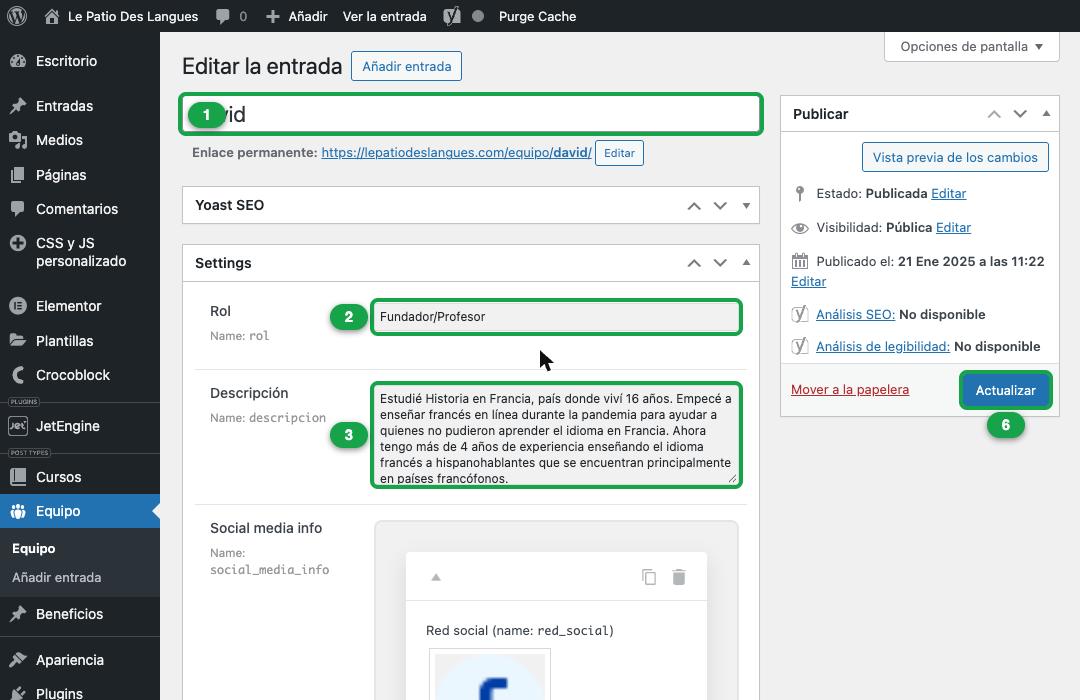Screen dimensions: 1080x700
Task: Click Purge Cache in admin bar
Action: pos(537,16)
